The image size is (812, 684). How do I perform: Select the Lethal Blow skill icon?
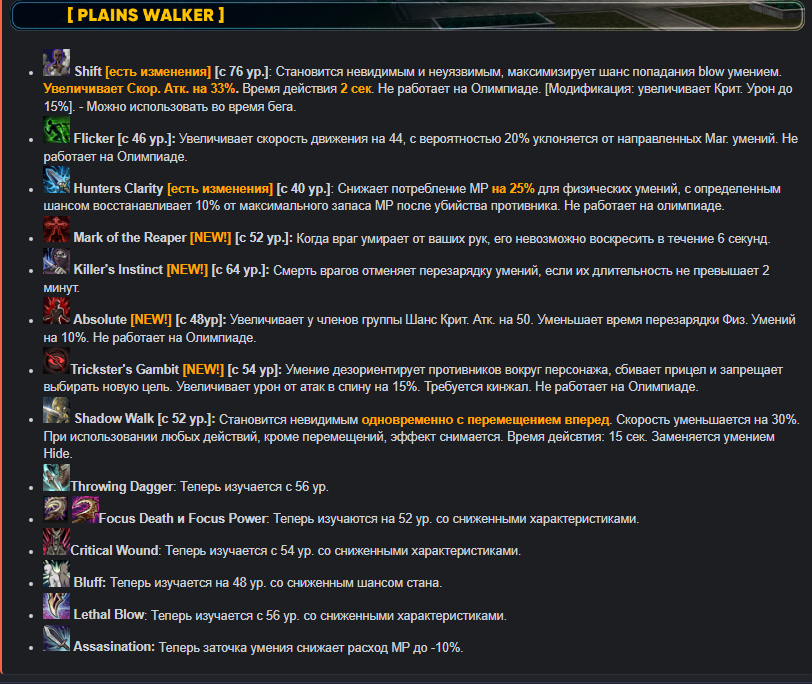coord(56,606)
